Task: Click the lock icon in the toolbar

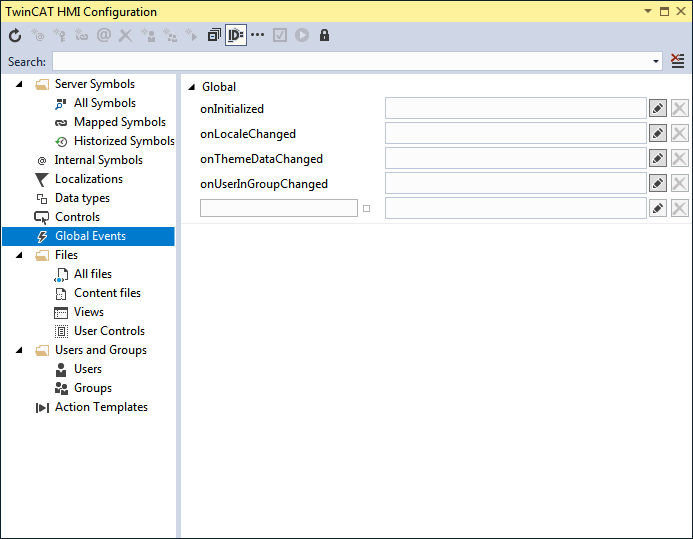Action: [x=324, y=35]
